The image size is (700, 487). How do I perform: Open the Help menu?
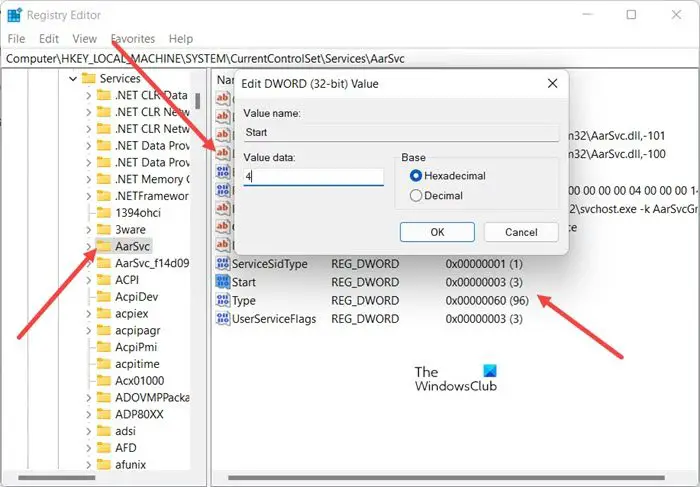coord(181,39)
